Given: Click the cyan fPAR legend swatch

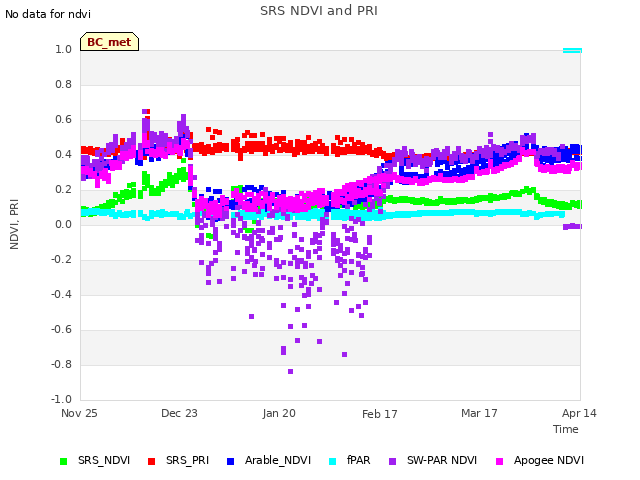Looking at the screenshot, I should (x=333, y=461).
